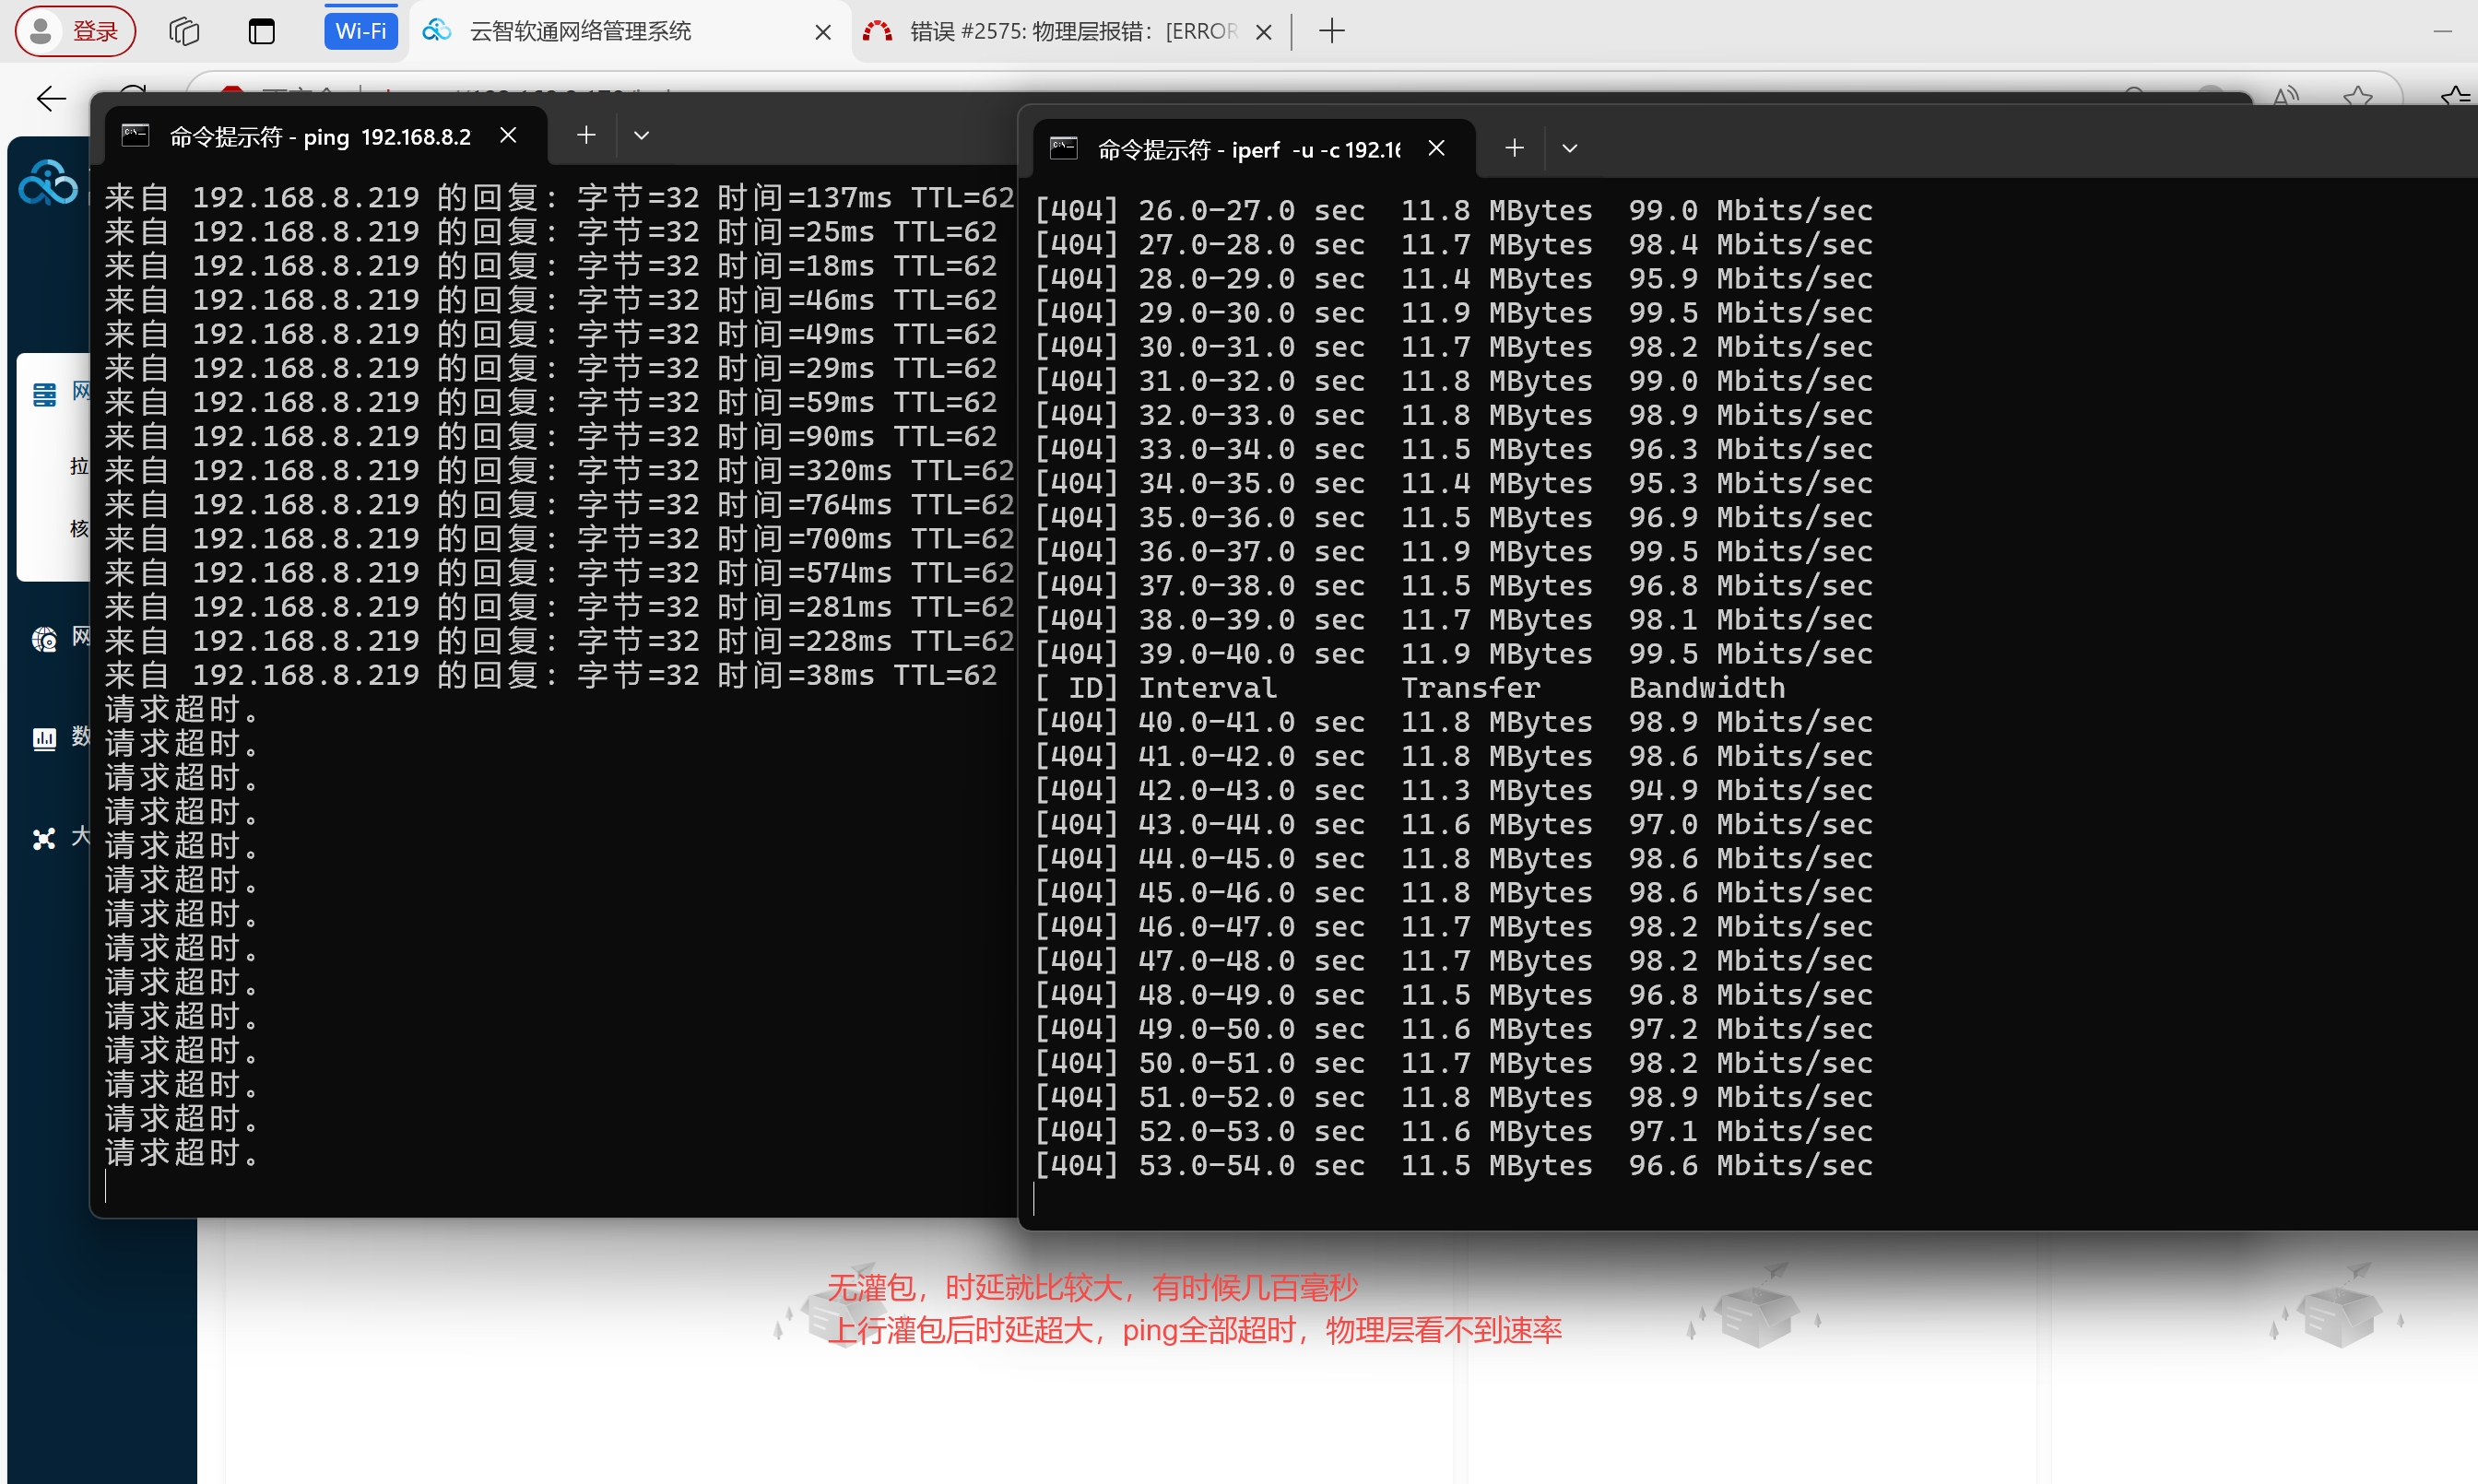Select the Wi-Fi tab group label
The height and width of the screenshot is (1484, 2478).
point(361,31)
